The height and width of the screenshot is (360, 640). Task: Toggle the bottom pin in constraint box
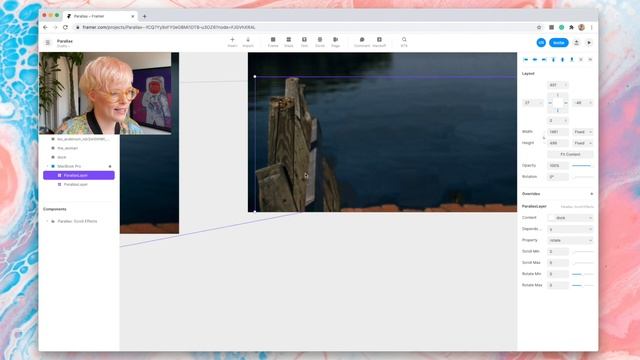558,111
